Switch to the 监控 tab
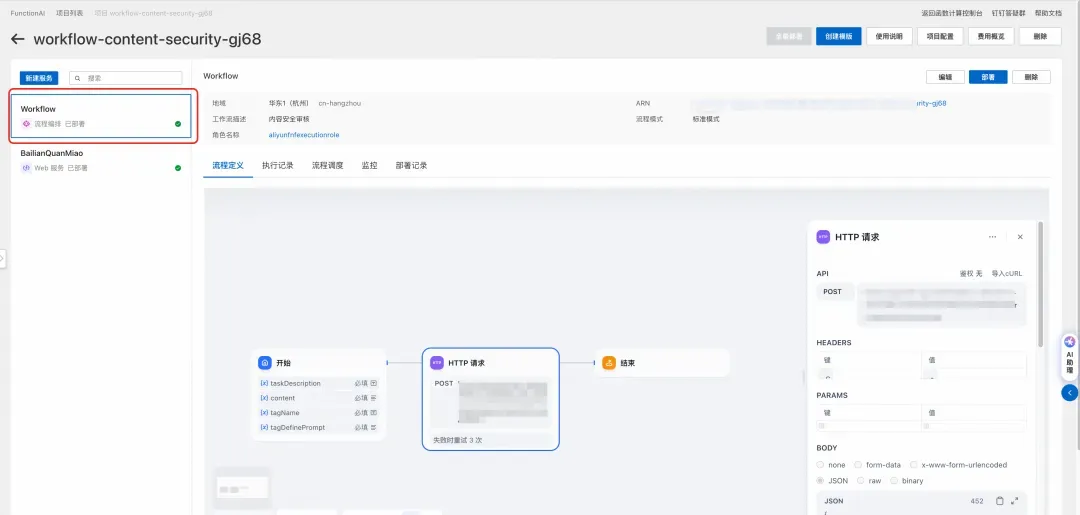 (x=369, y=166)
